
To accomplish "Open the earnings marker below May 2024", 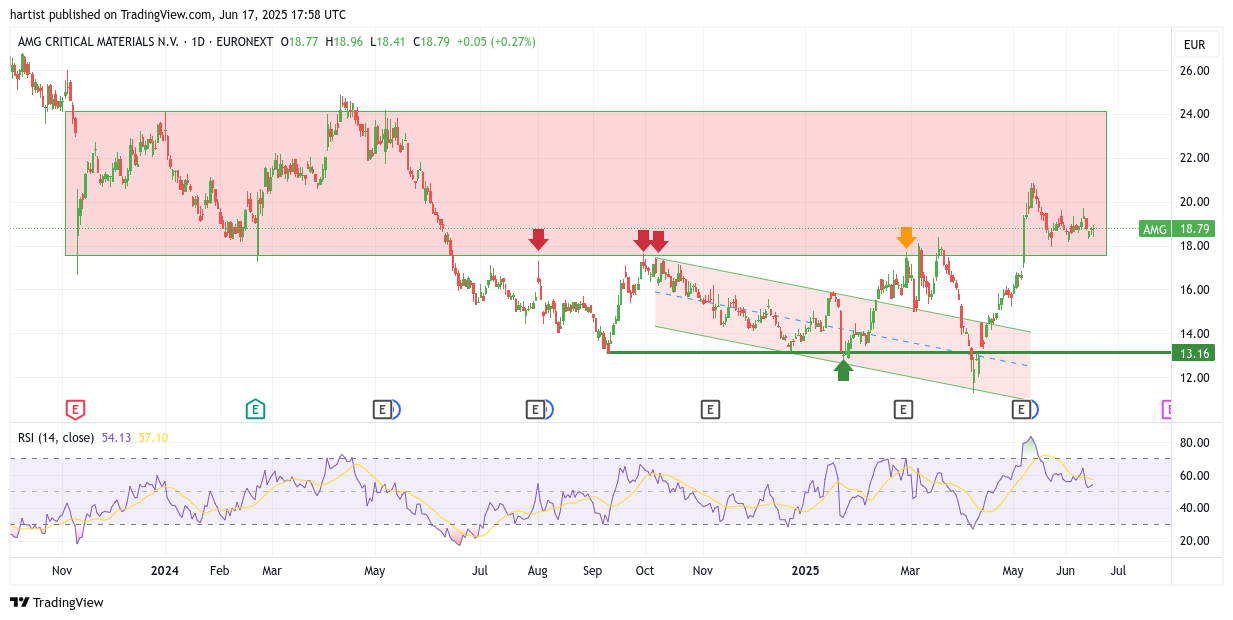I will (382, 409).
